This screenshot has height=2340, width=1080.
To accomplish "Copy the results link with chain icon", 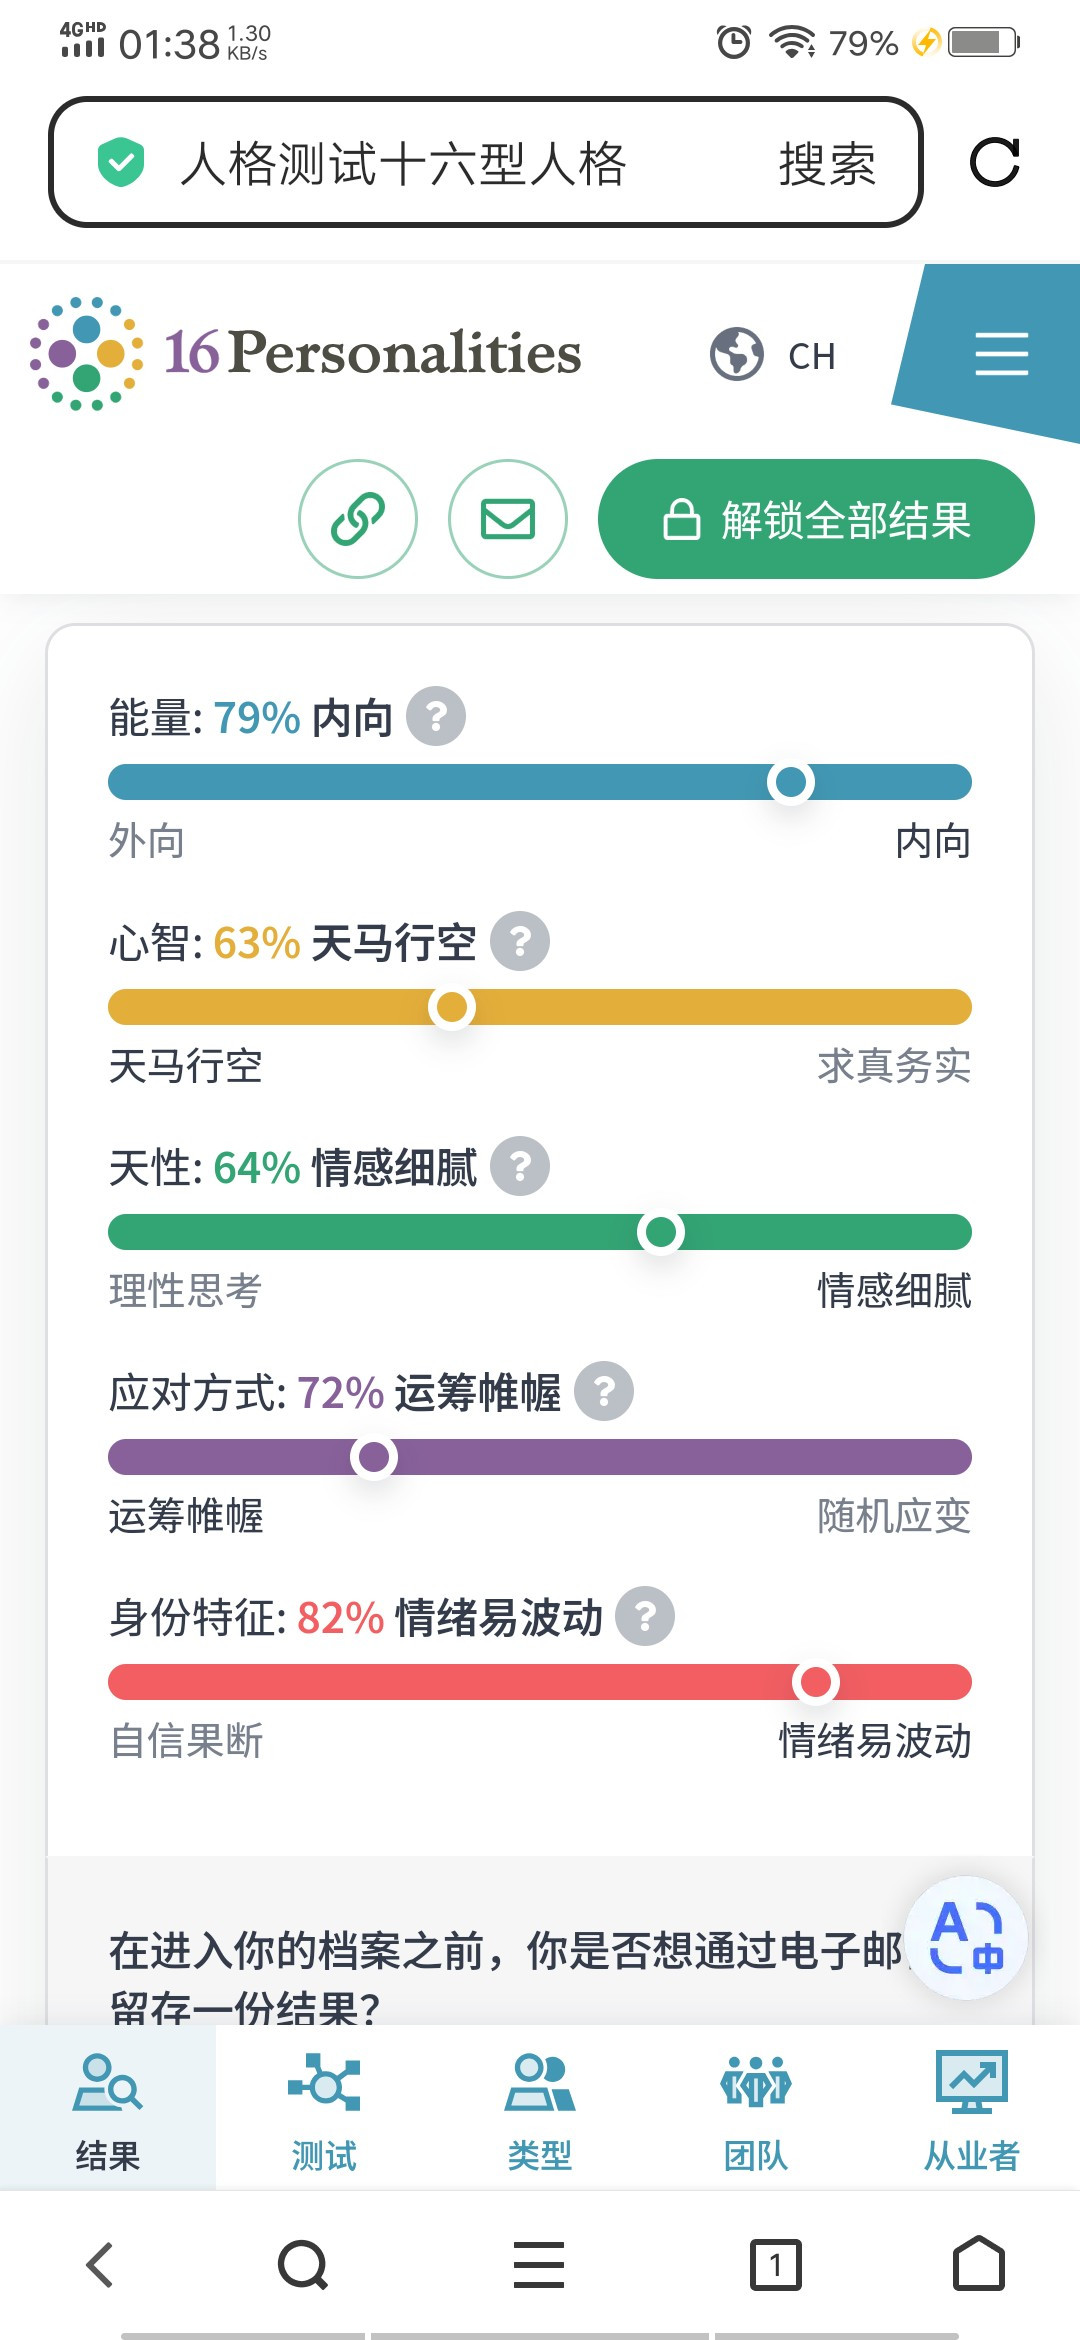I will (358, 519).
